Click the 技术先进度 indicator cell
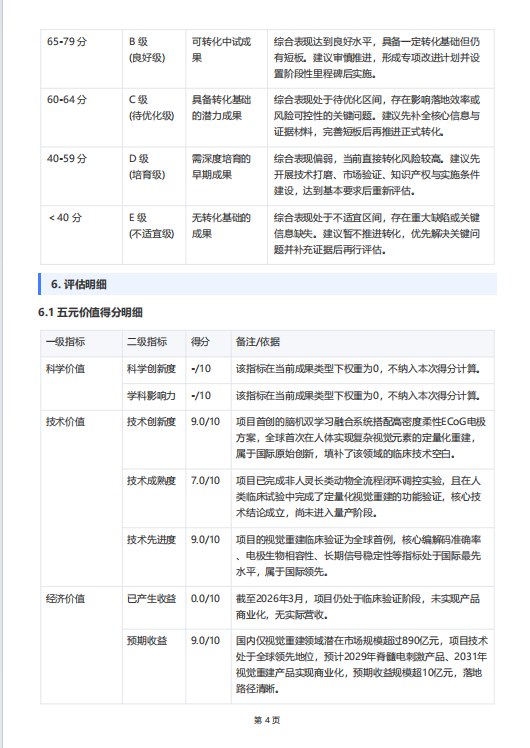Screen dimensions: 530x748 pyautogui.click(x=154, y=557)
